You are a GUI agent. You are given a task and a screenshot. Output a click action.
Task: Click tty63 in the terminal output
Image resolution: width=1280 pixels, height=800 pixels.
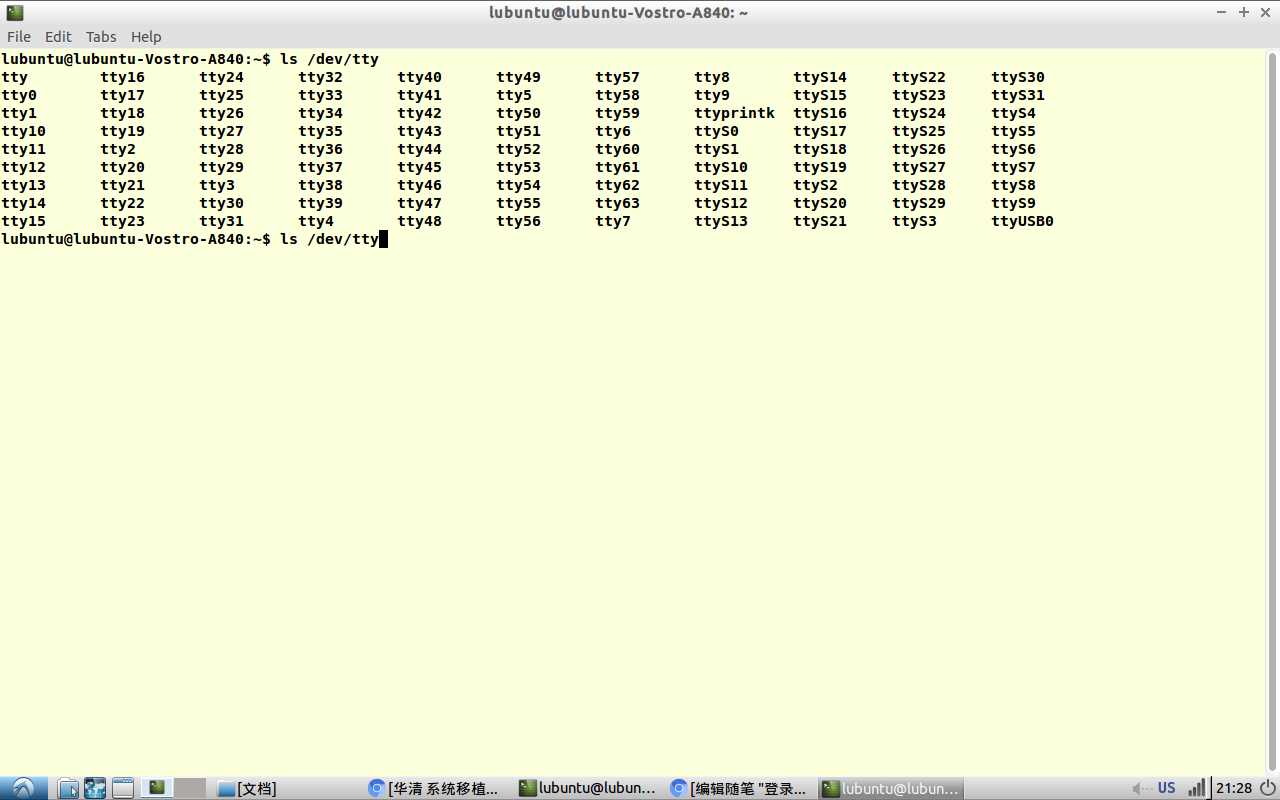coord(617,203)
